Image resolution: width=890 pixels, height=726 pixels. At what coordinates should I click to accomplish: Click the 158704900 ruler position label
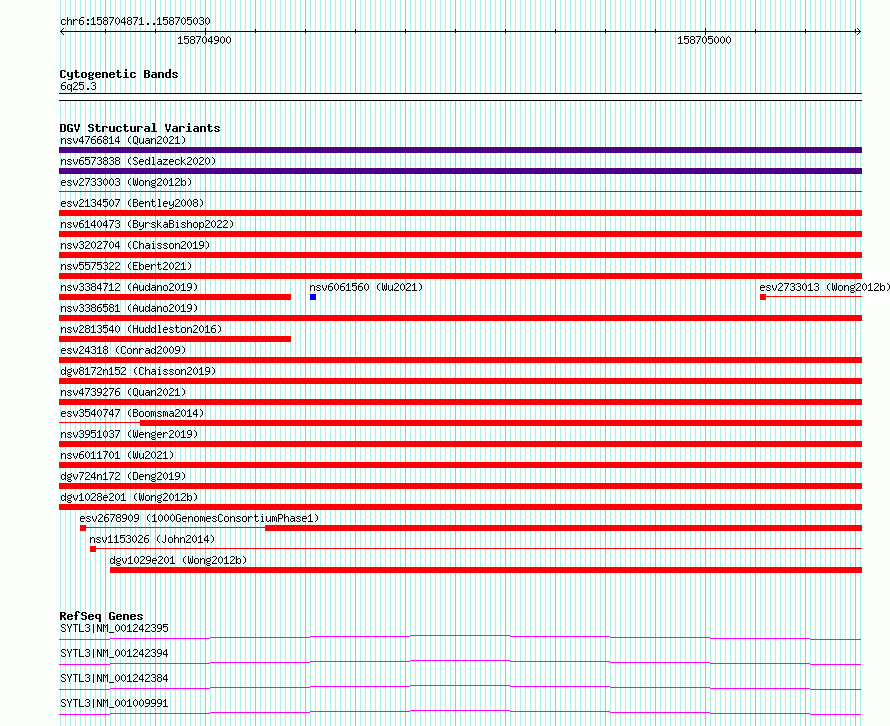[x=204, y=40]
